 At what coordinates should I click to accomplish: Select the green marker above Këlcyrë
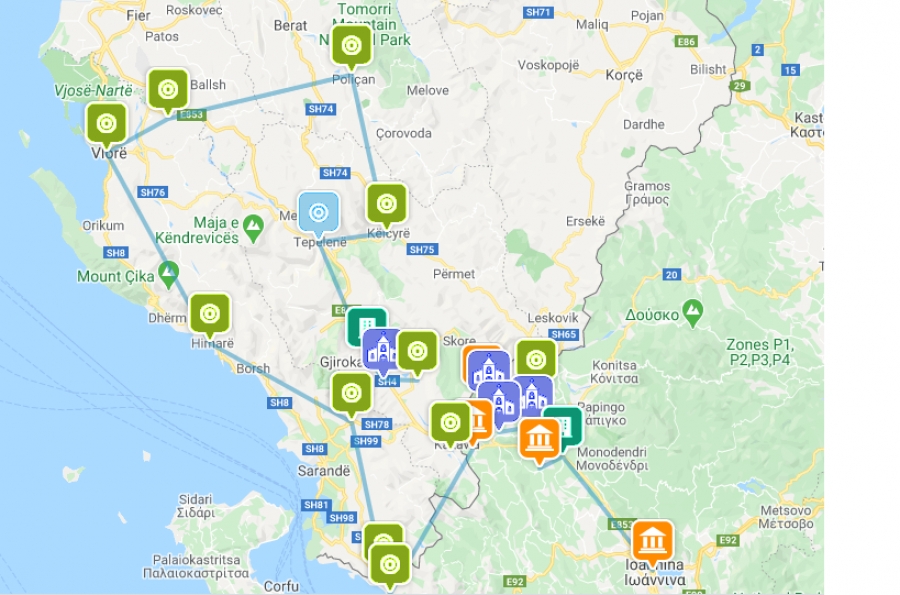pyautogui.click(x=387, y=204)
